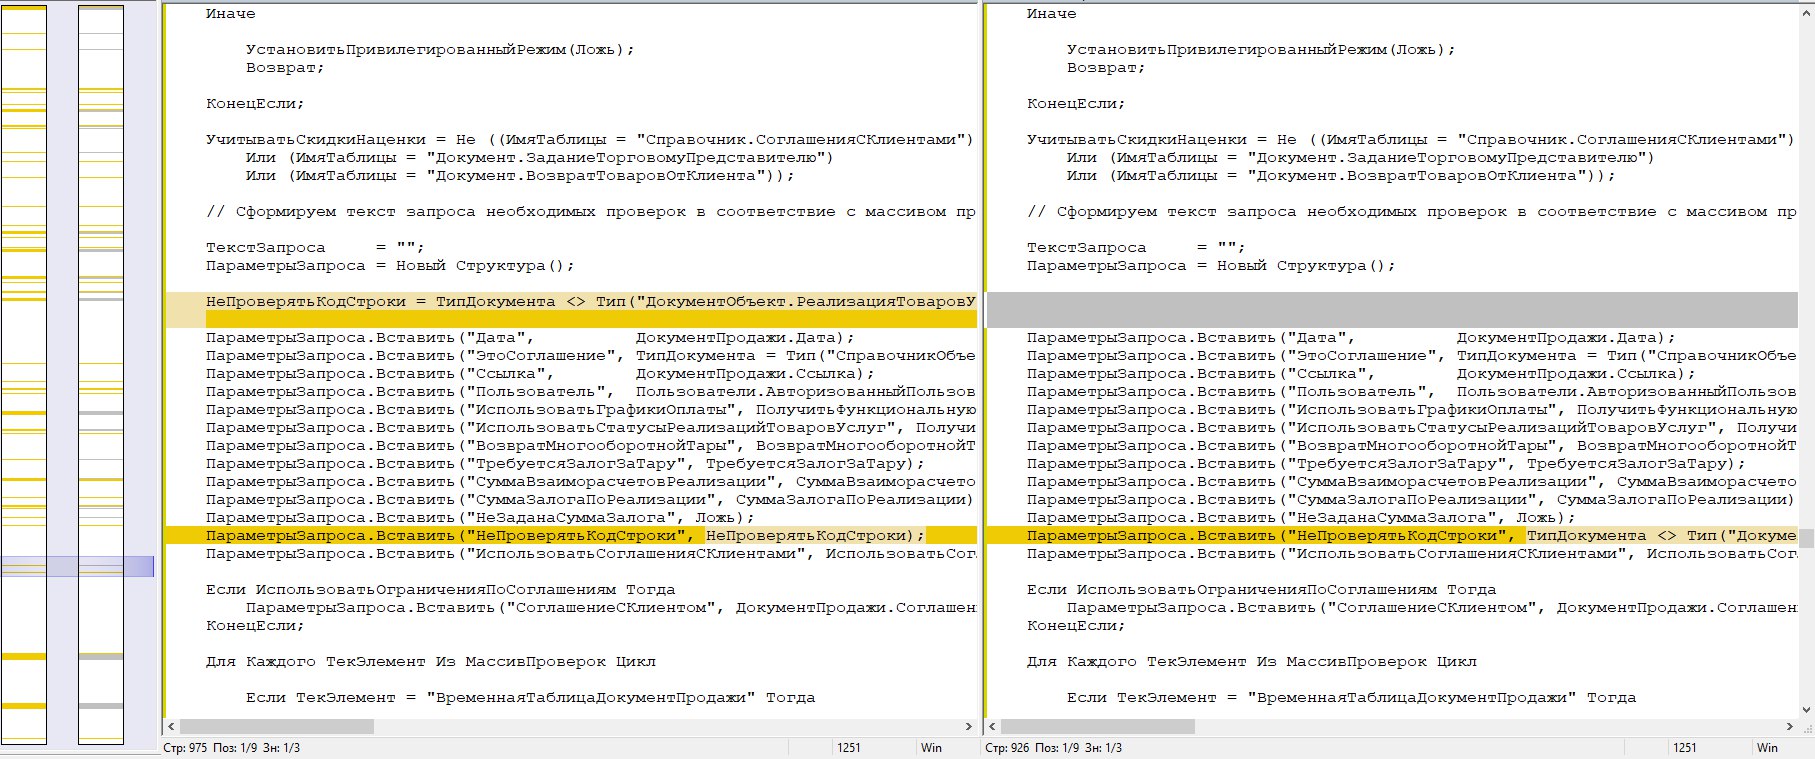The image size is (1815, 759).
Task: Click left pane 'ТекстЗапроса = "";' line
Action: tap(315, 248)
